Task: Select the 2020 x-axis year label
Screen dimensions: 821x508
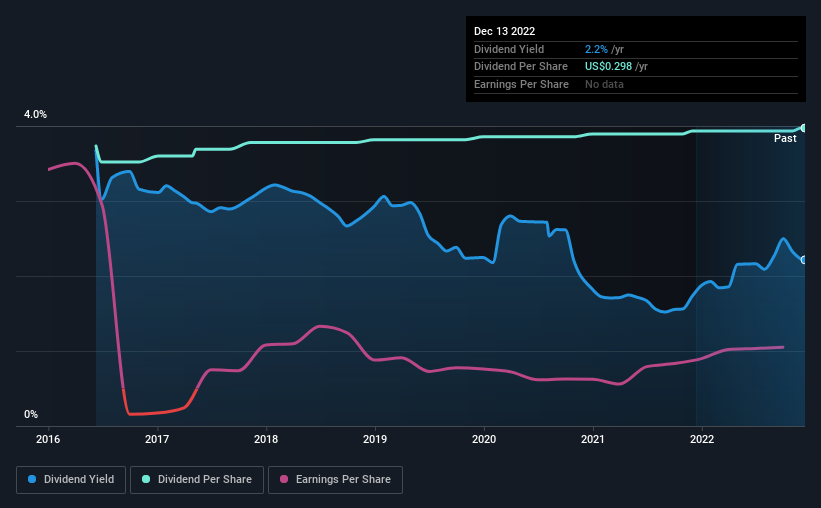Action: 484,439
